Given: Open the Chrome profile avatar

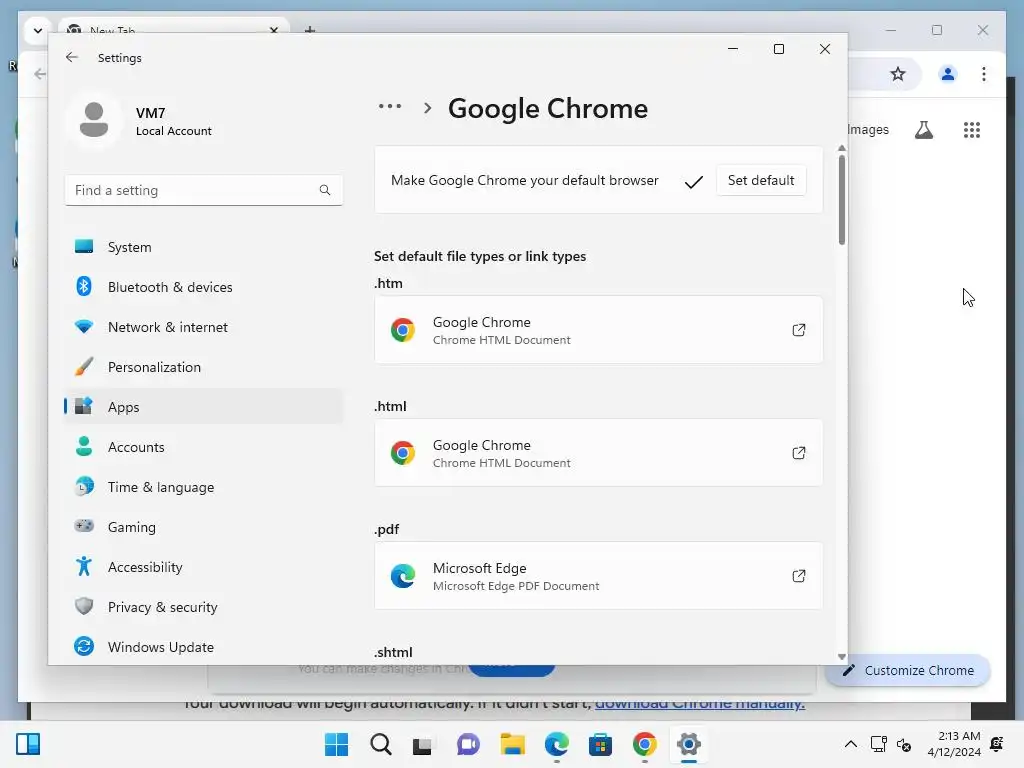Looking at the screenshot, I should 948,74.
